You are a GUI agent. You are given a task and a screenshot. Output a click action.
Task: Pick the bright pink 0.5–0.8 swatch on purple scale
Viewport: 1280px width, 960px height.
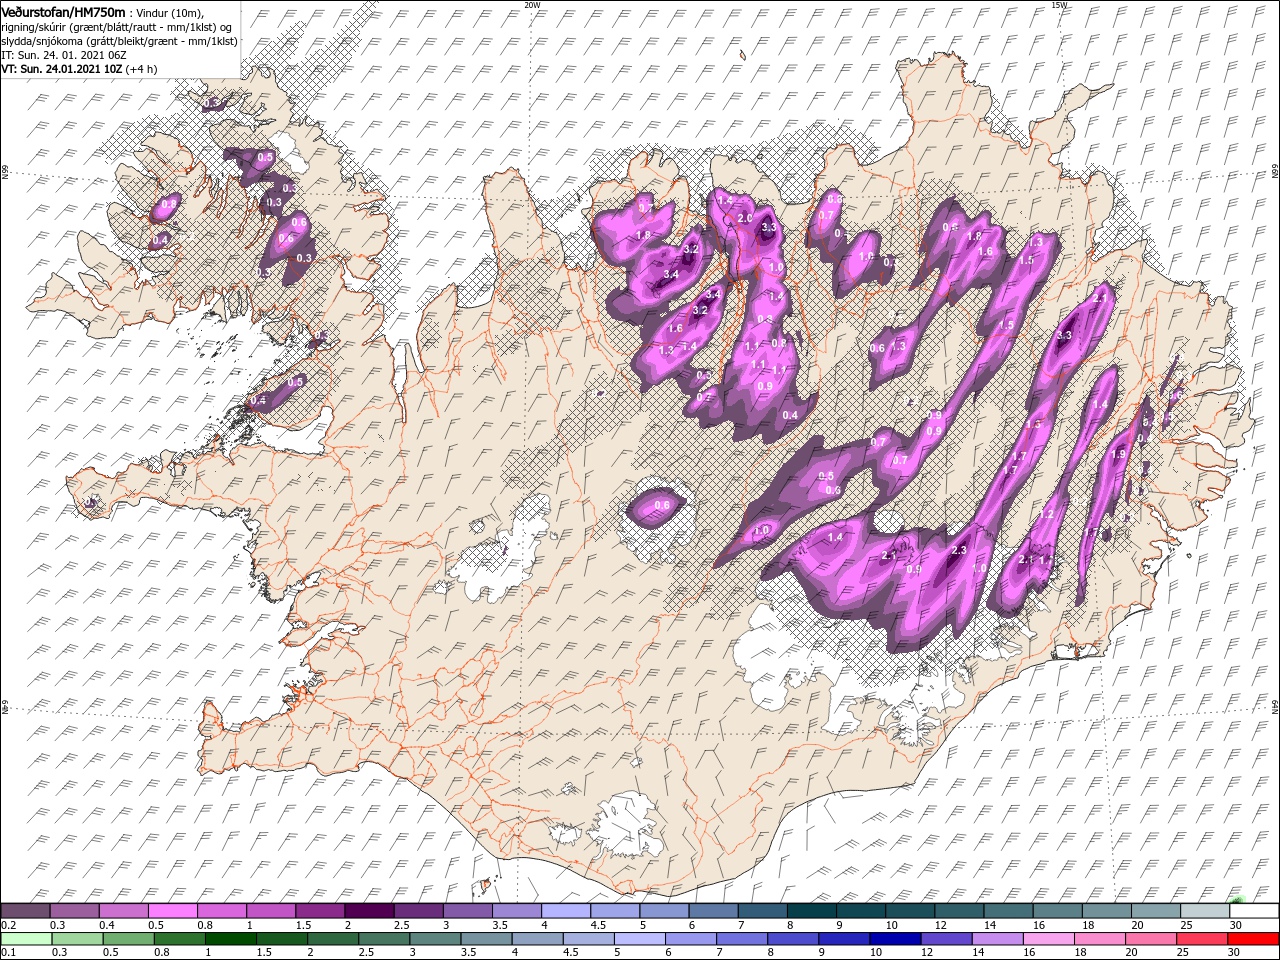tap(172, 911)
